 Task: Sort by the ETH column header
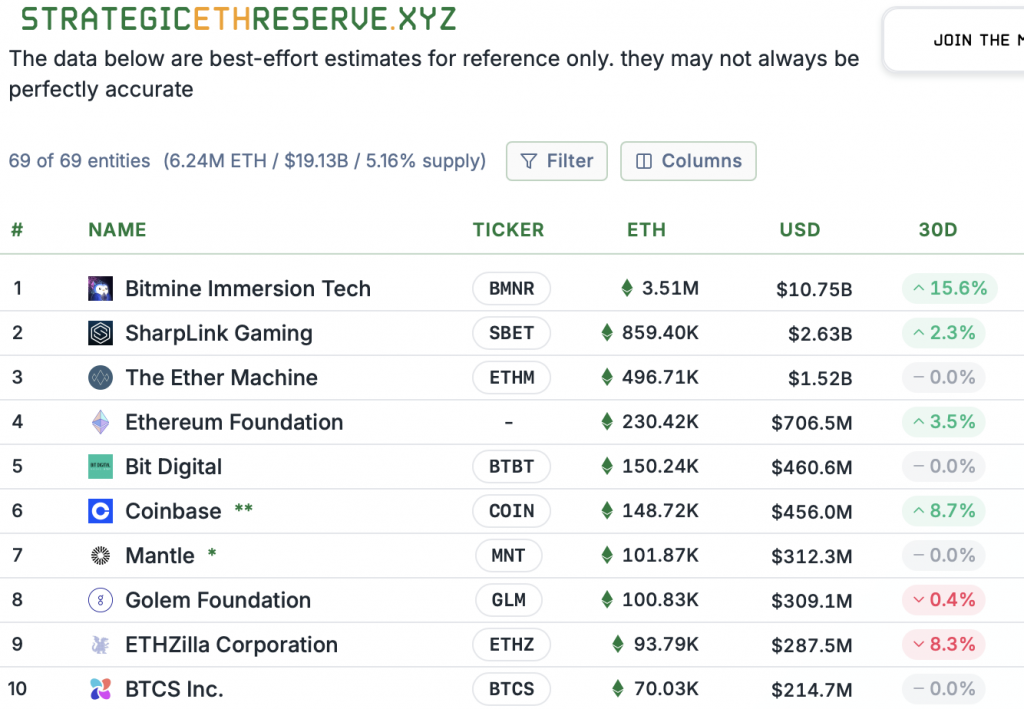646,229
